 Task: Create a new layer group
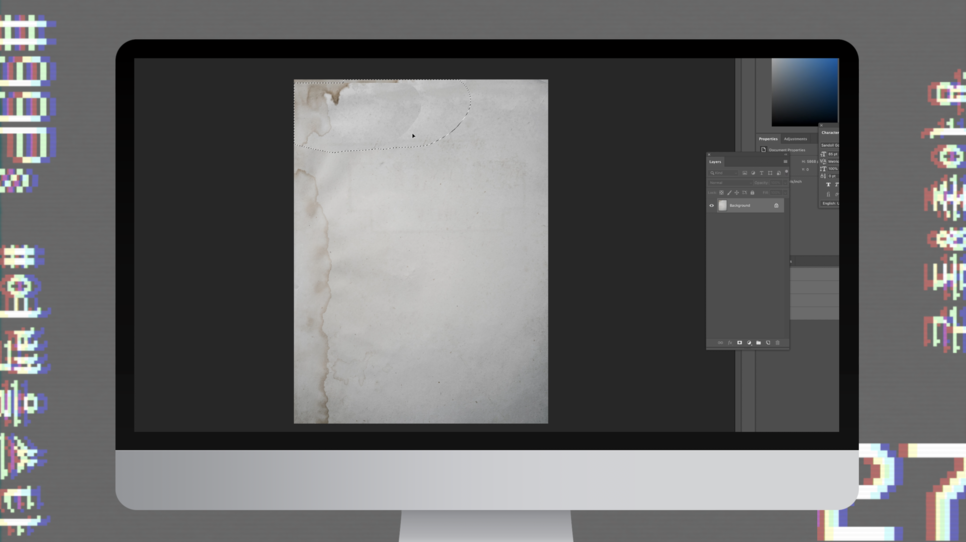758,342
